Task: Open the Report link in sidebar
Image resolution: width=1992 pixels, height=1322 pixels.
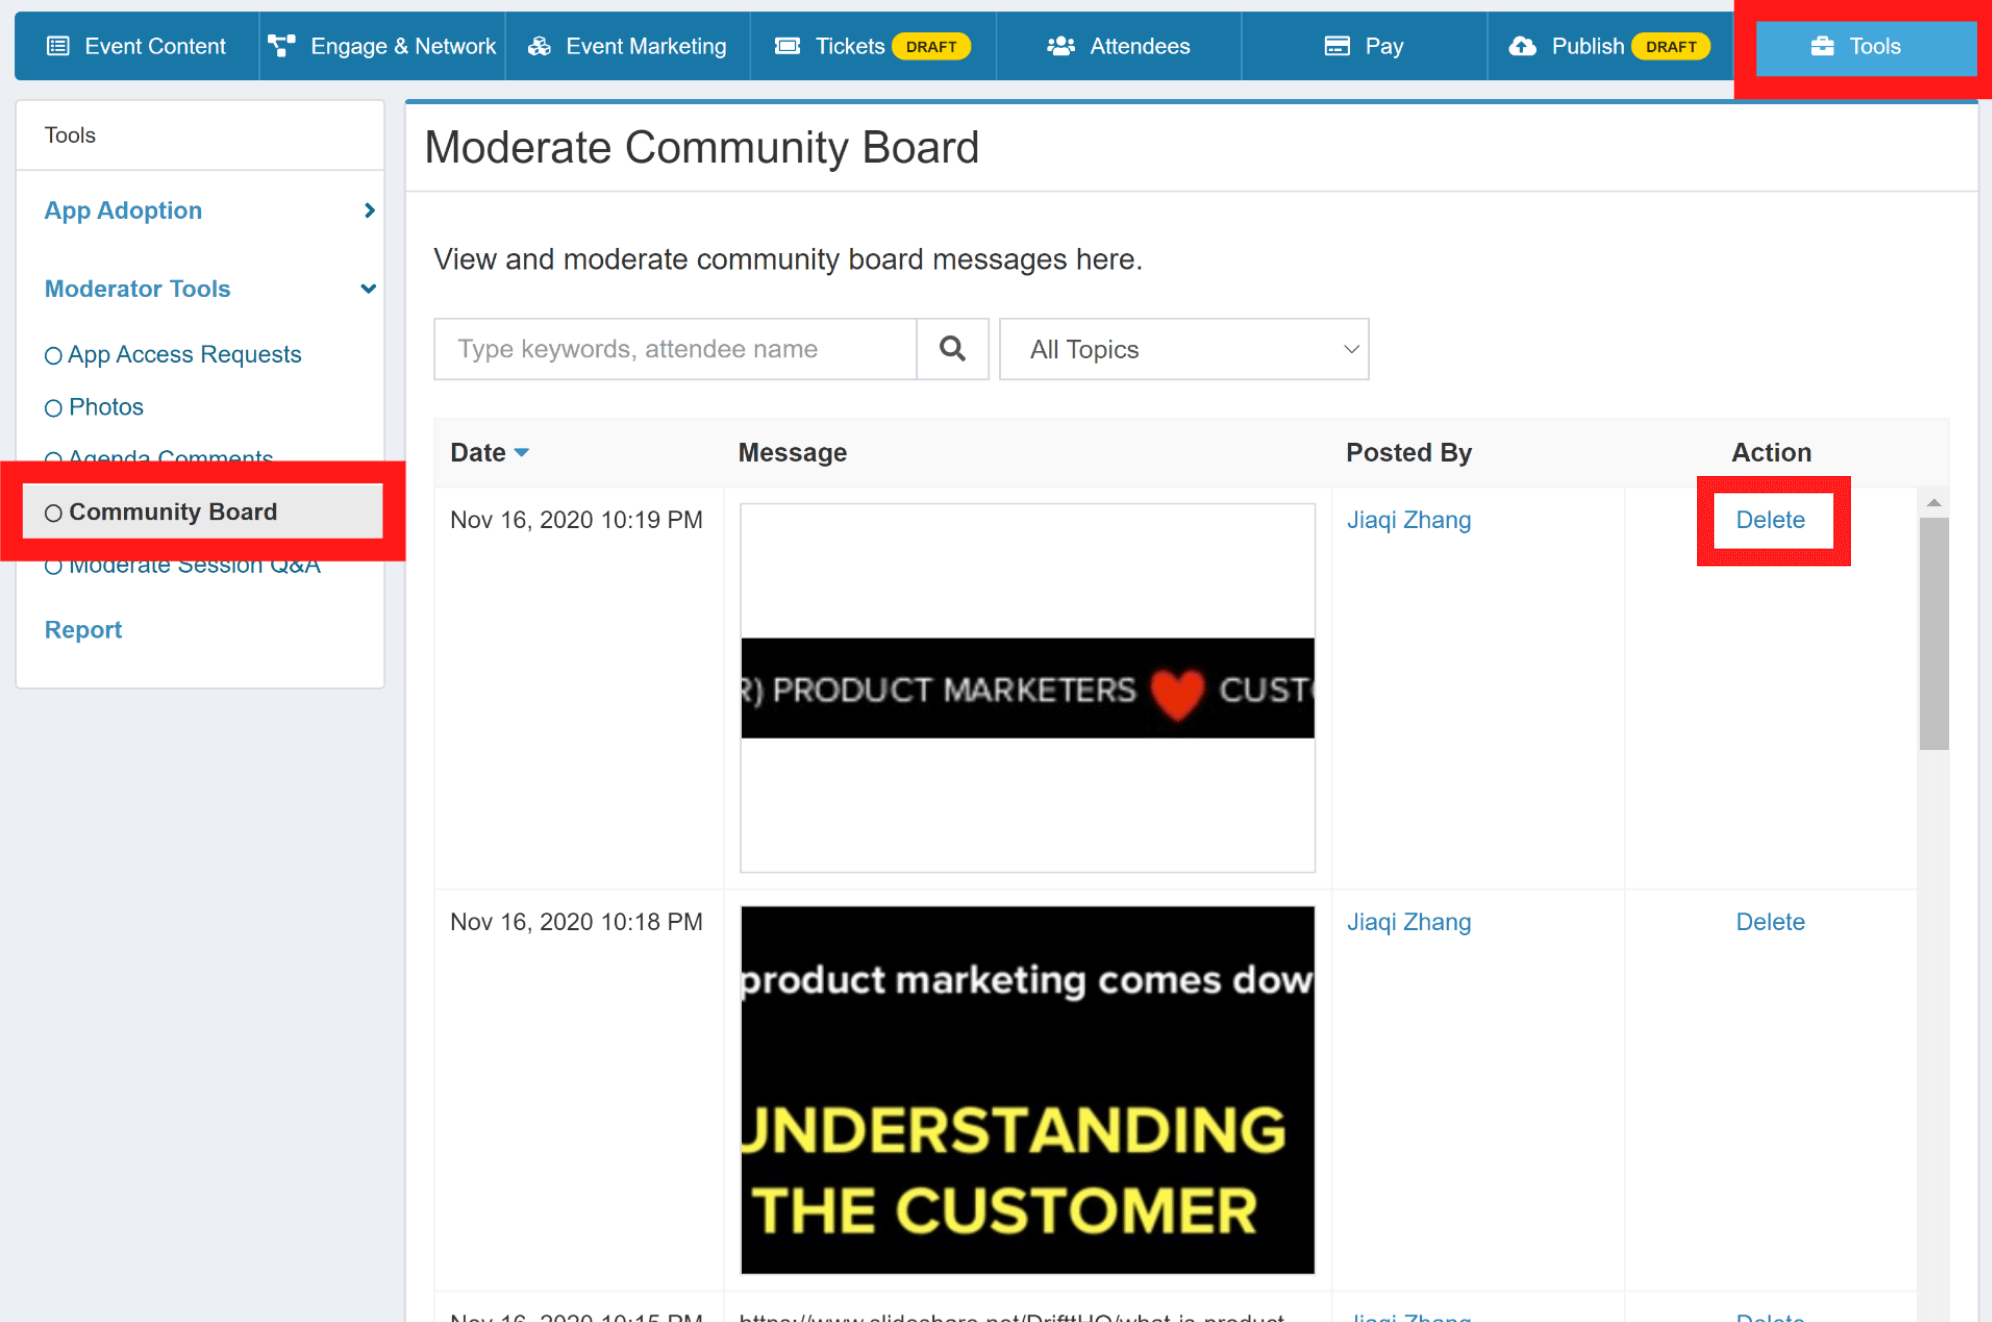Action: [x=83, y=630]
